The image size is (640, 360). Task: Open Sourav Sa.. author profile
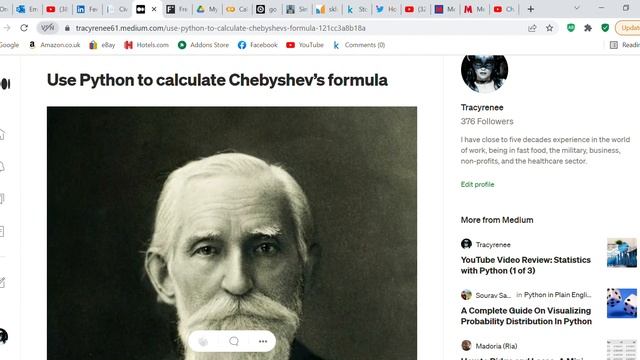[493, 295]
